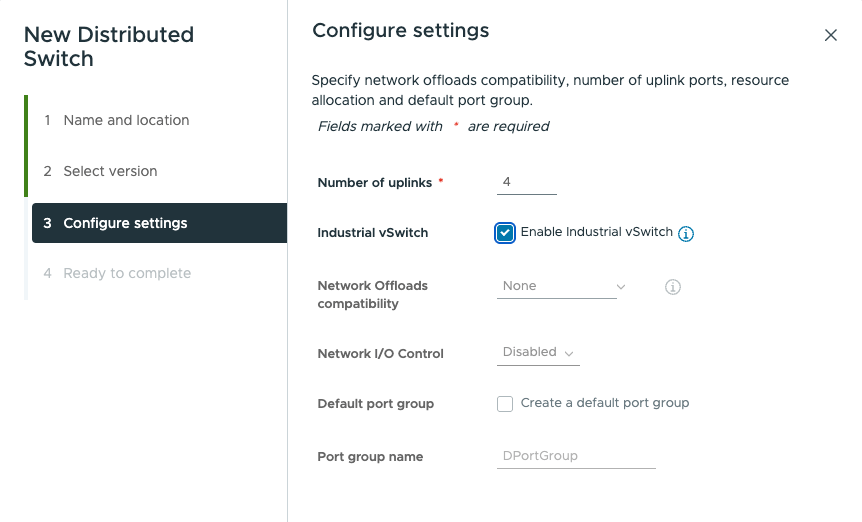This screenshot has width=862, height=522.
Task: Focus the Port group name field
Action: (576, 456)
